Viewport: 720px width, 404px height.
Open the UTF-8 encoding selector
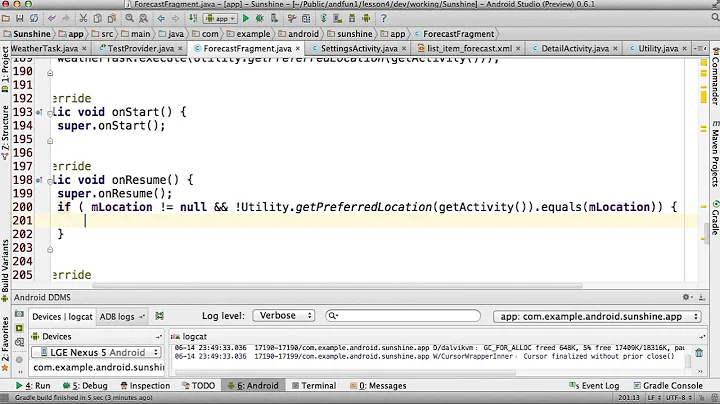coord(678,398)
